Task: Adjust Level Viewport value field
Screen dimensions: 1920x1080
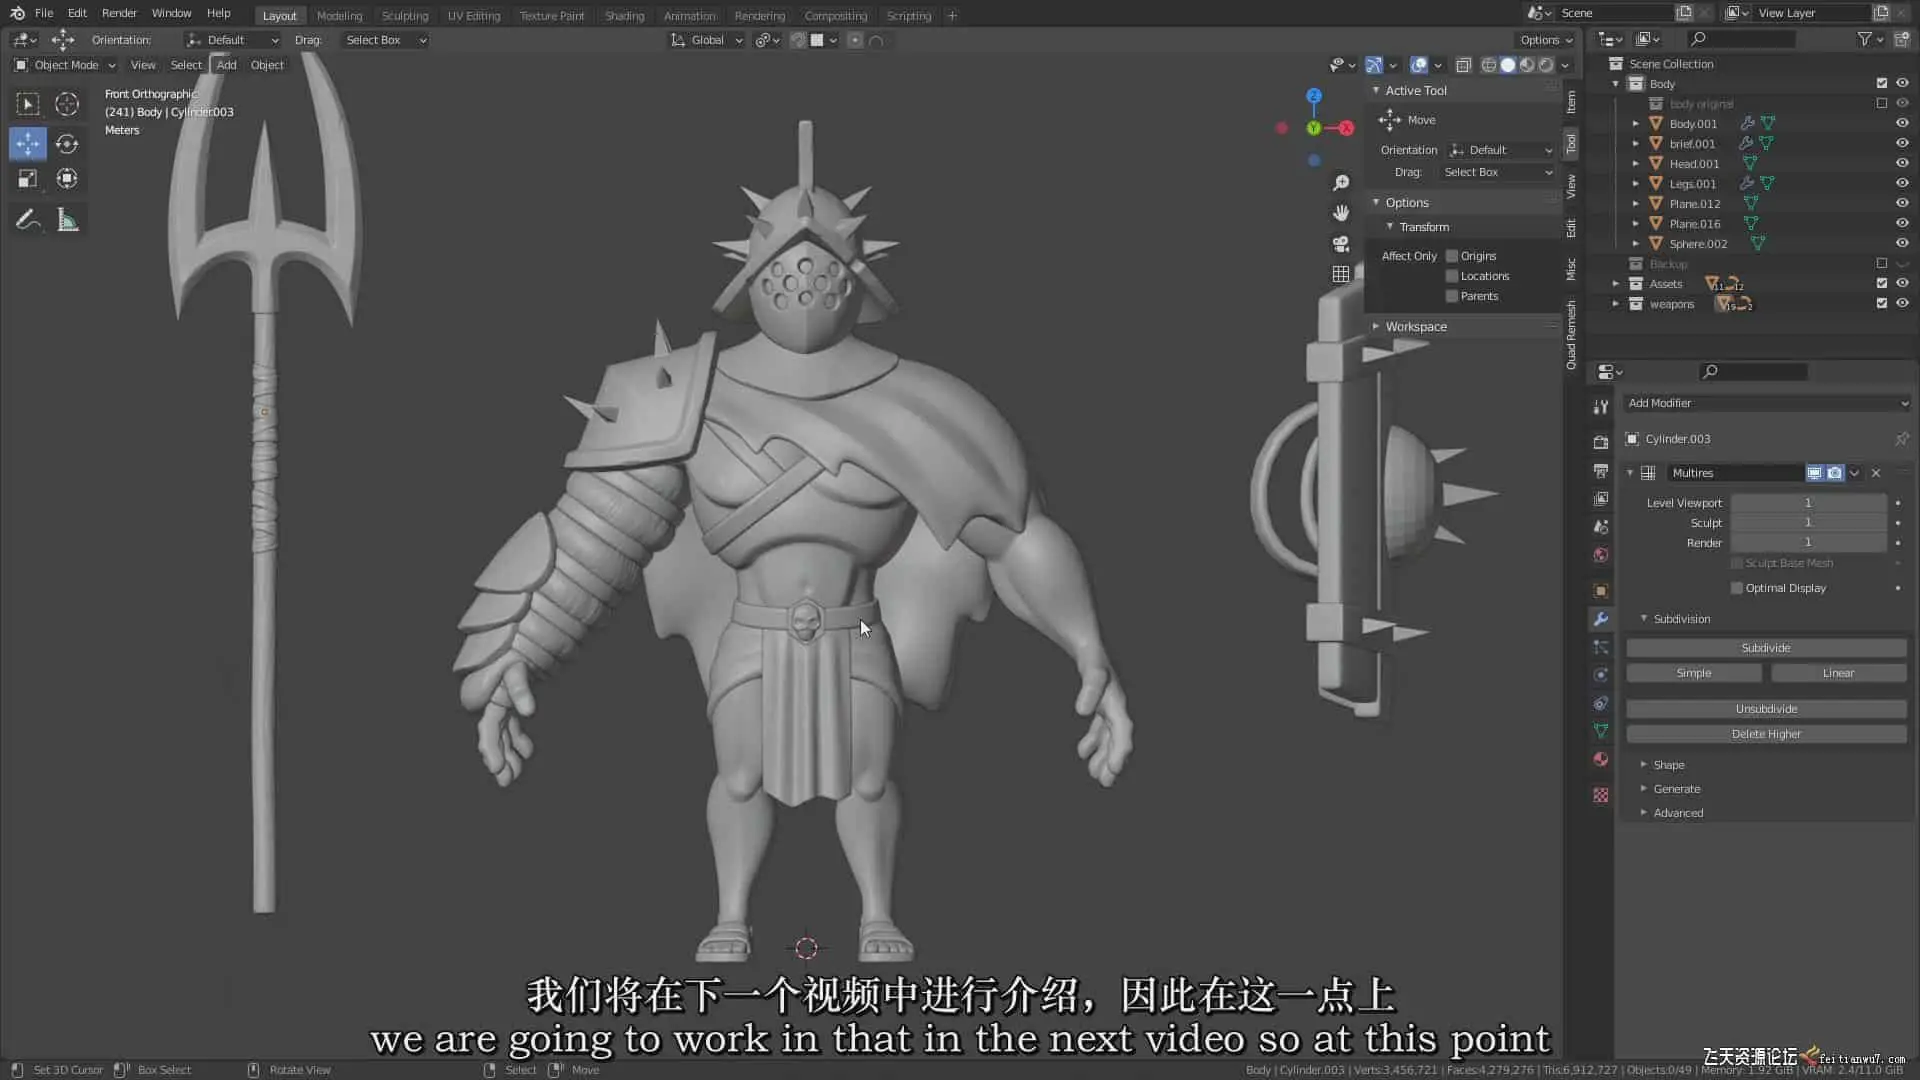Action: [x=1807, y=503]
